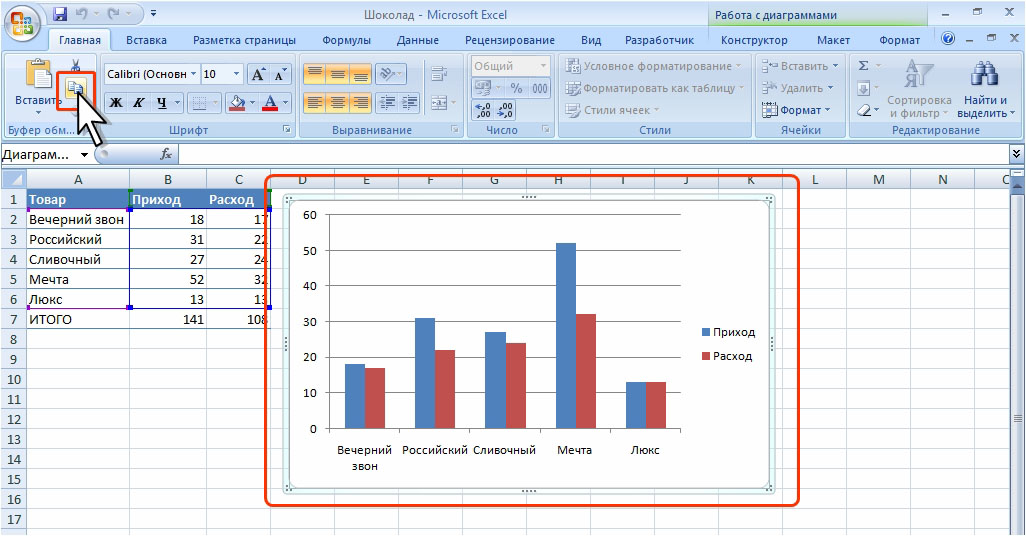The height and width of the screenshot is (536, 1026).
Task: Click the Clear eraser icon
Action: (864, 110)
